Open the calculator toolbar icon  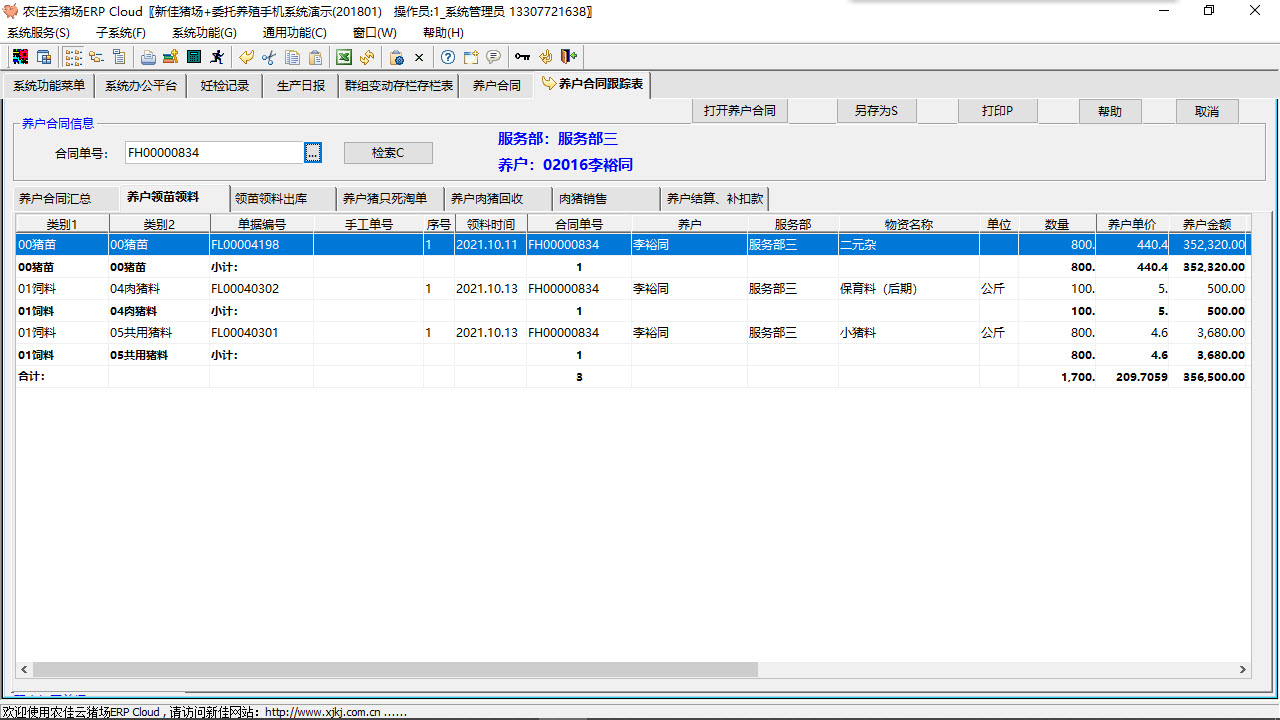[x=195, y=56]
